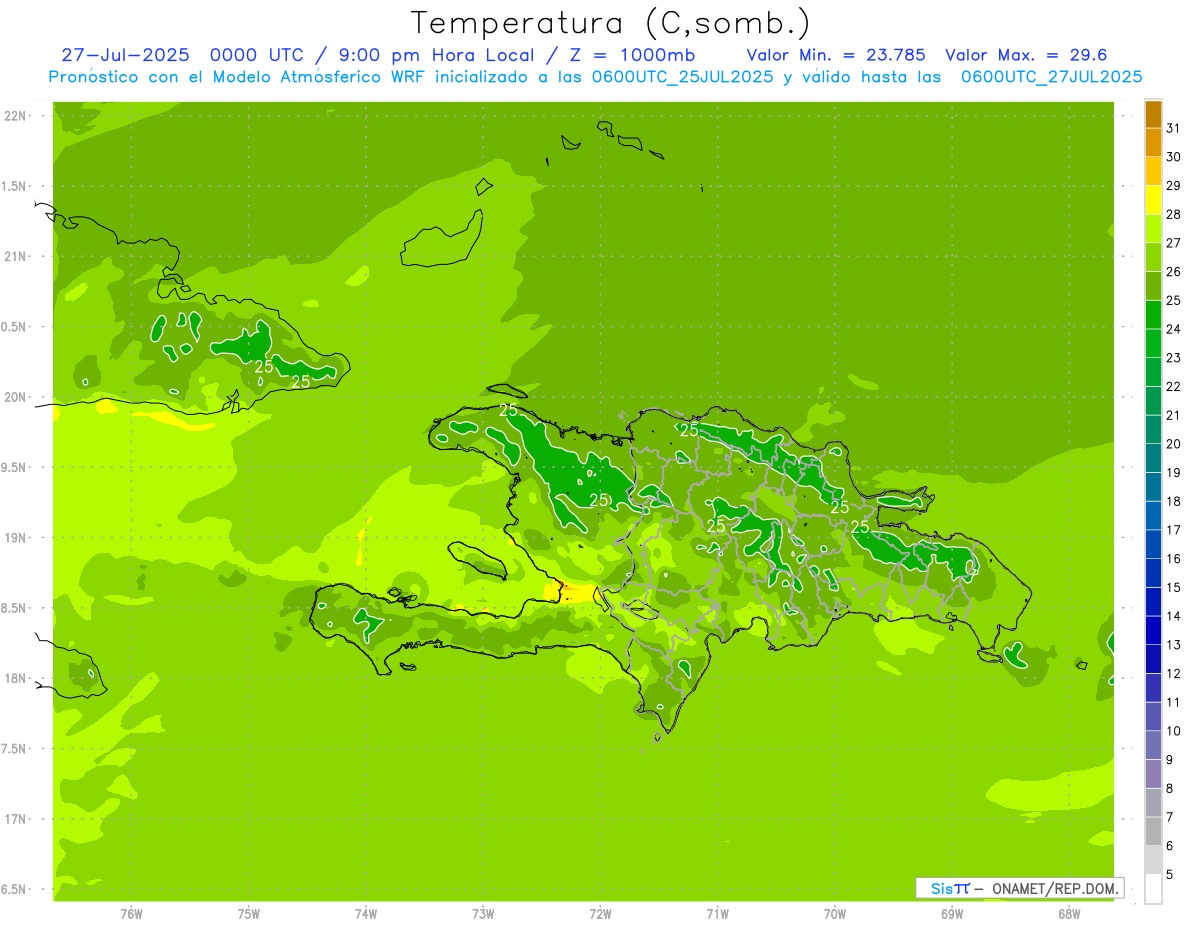Screen dimensions: 1200x927
Task: Click the purple legend band between 8 and 9
Action: coord(1153,774)
